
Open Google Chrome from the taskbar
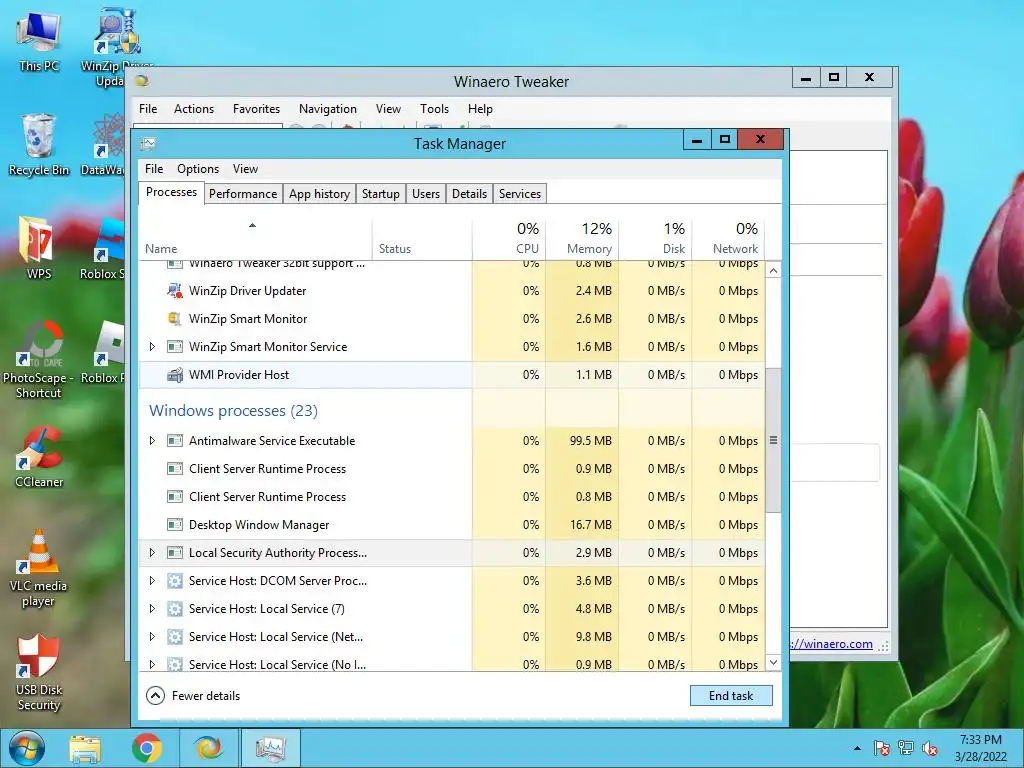tap(147, 748)
